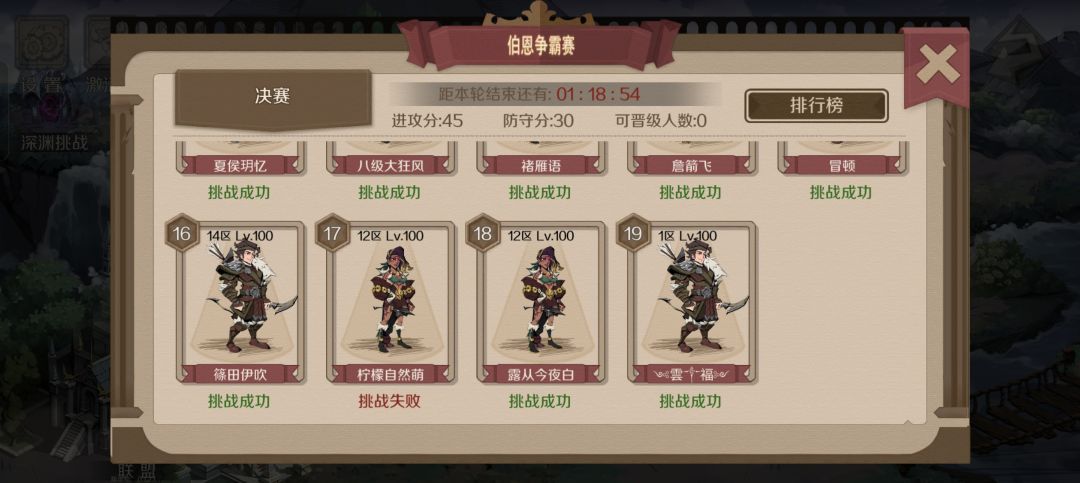Select the 八级大狂风 name banner

tap(391, 165)
